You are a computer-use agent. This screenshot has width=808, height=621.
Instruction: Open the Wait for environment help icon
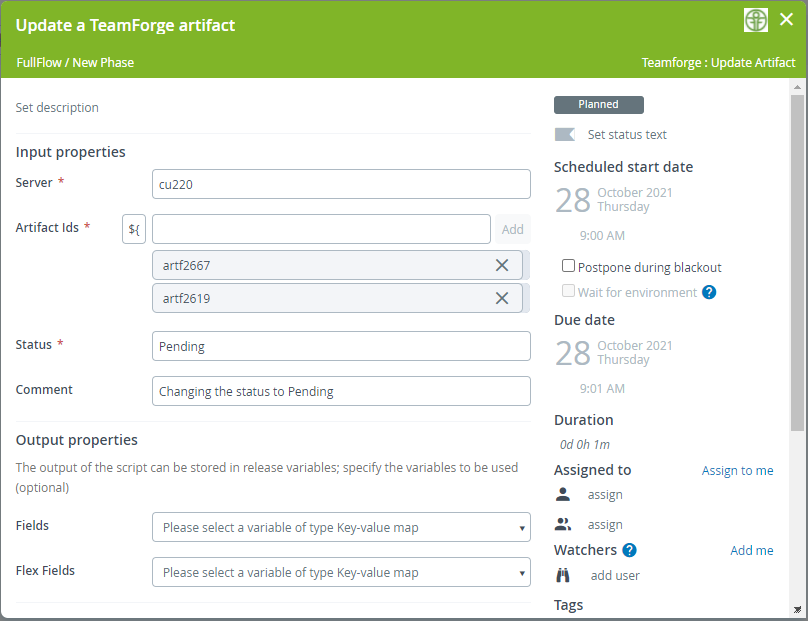709,292
